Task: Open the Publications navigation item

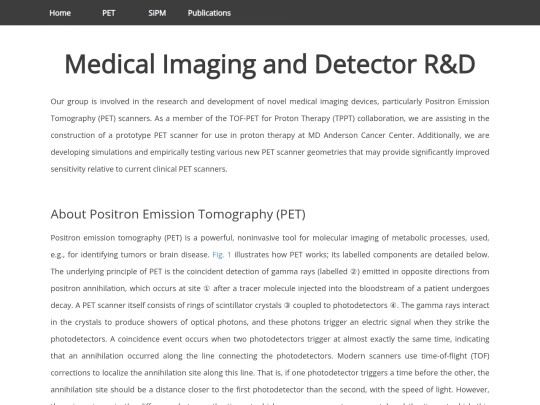Action: tap(209, 13)
